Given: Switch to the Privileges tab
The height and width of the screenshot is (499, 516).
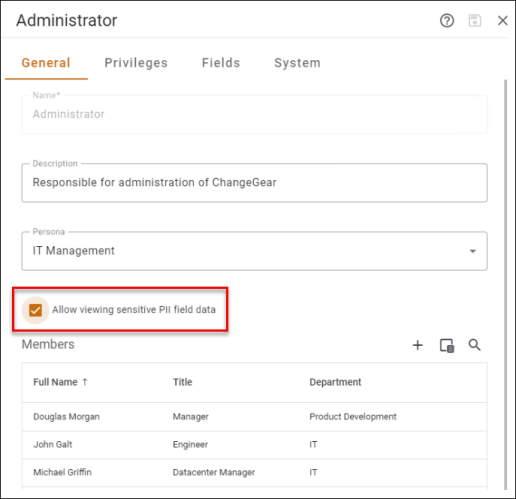Looking at the screenshot, I should coord(136,63).
